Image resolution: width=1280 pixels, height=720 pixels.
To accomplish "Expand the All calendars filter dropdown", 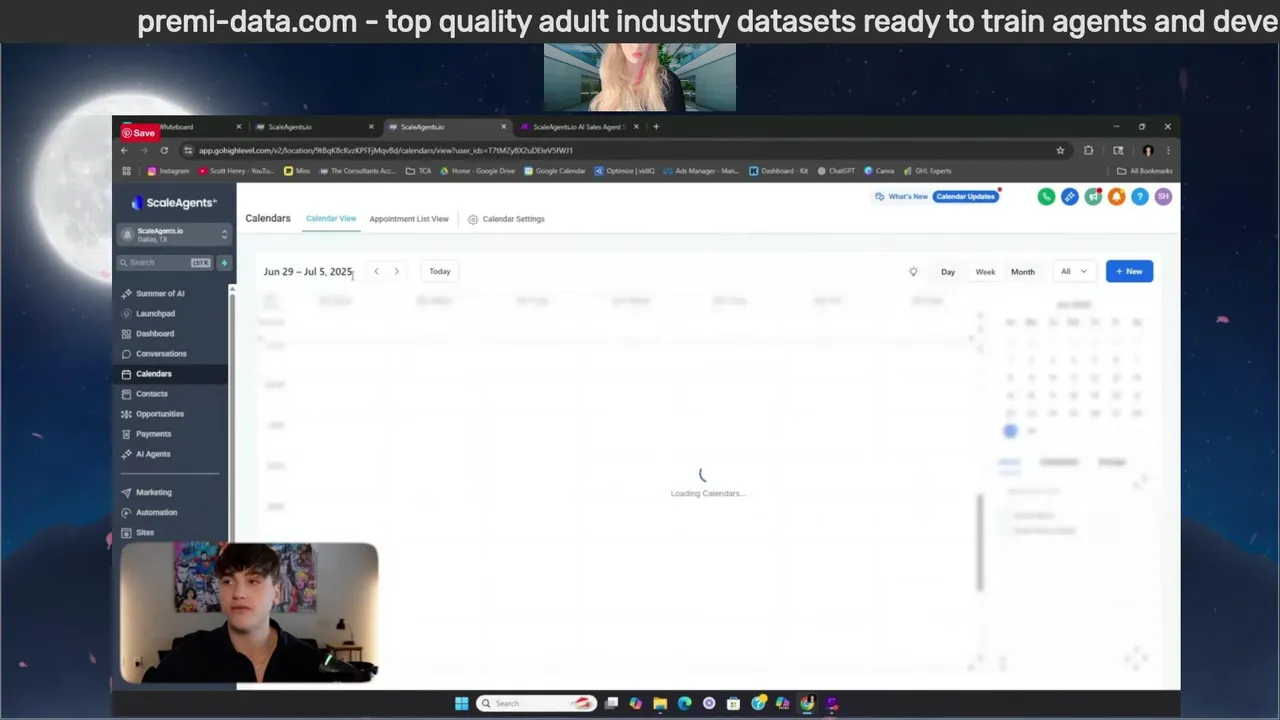I will (x=1074, y=271).
